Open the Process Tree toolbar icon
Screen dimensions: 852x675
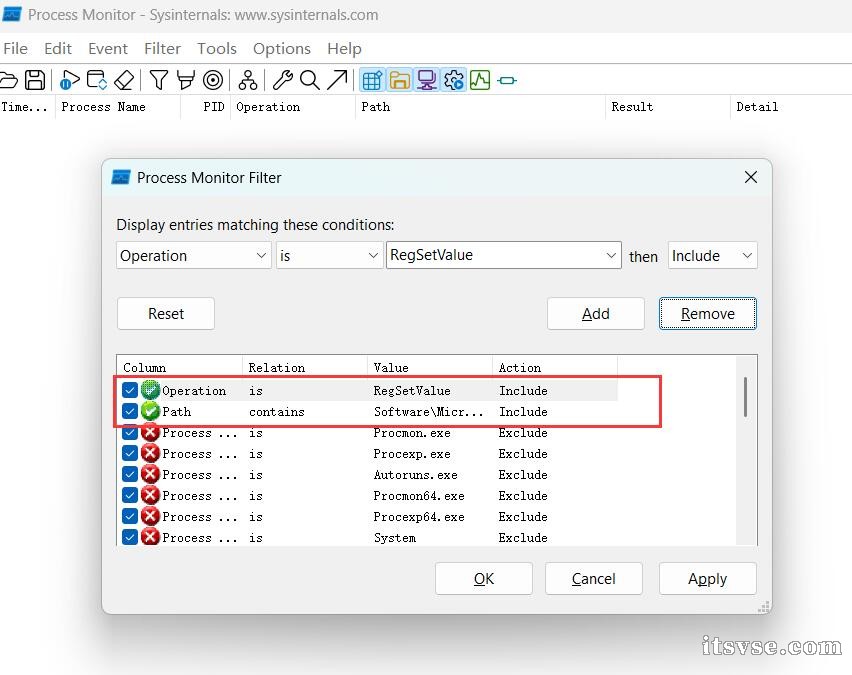[x=248, y=80]
